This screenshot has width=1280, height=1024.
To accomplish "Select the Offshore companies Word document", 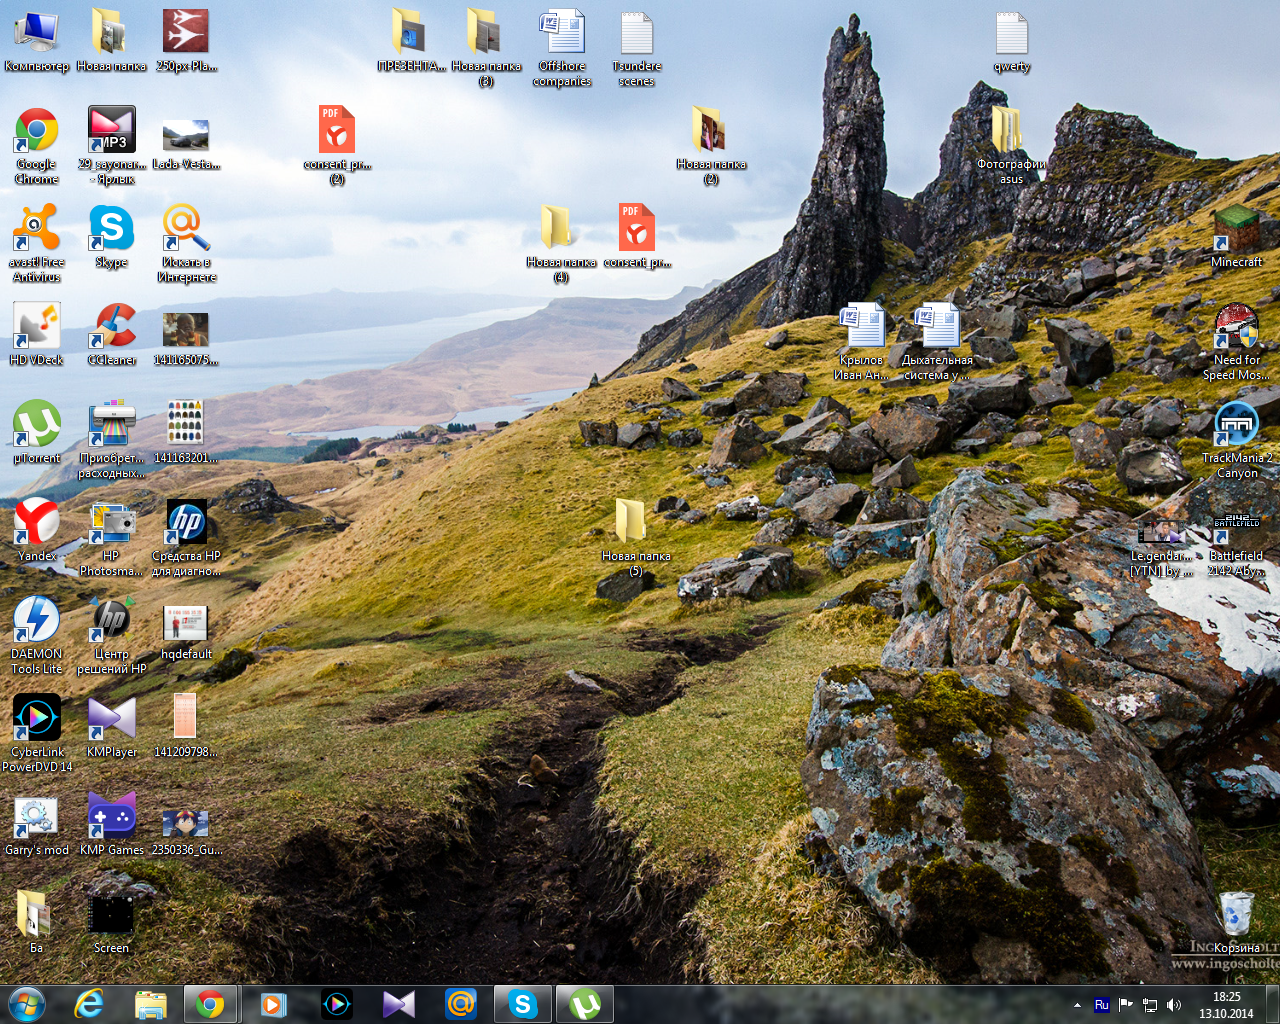I will pyautogui.click(x=562, y=34).
